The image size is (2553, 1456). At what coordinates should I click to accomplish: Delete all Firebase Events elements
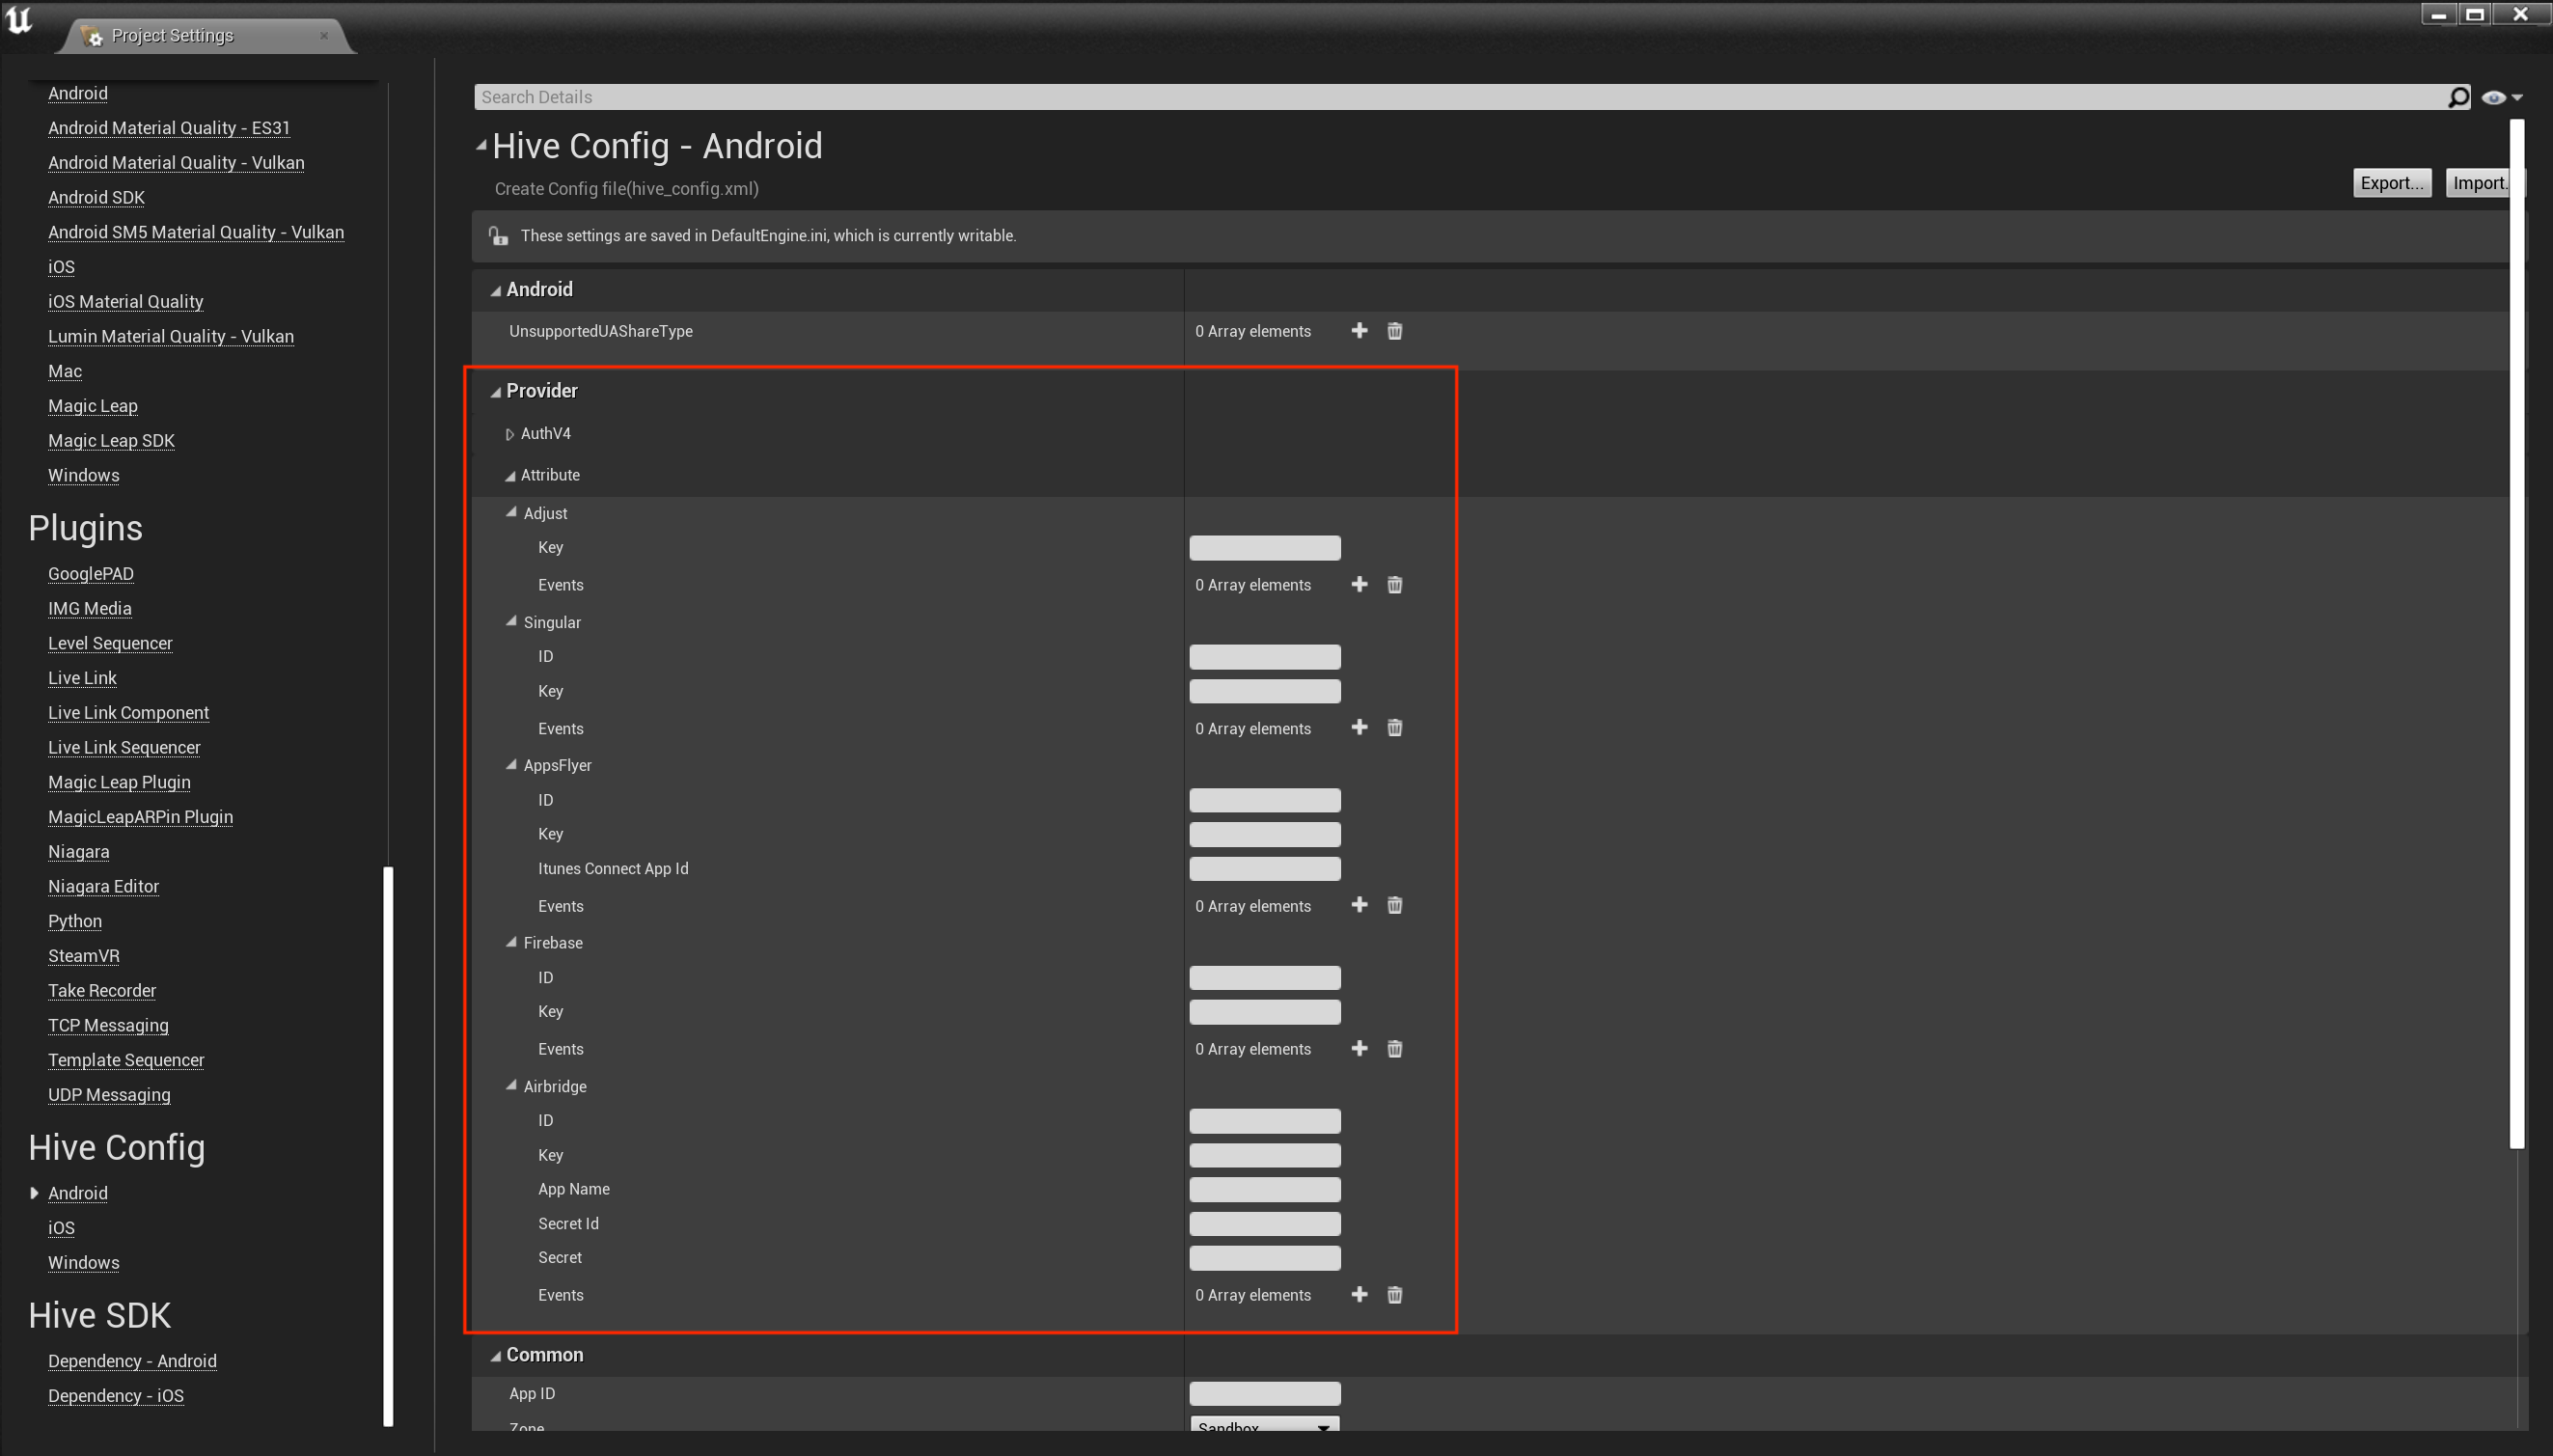1395,1049
